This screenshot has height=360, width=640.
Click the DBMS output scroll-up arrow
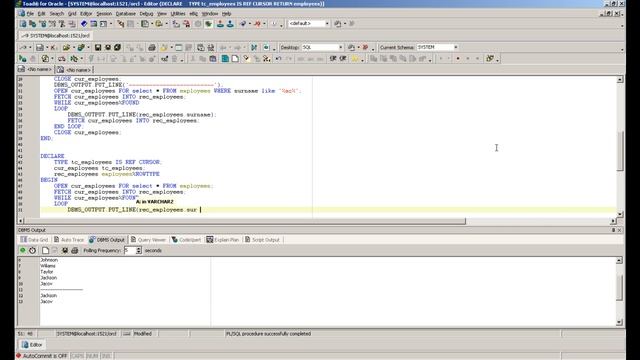pos(619,260)
